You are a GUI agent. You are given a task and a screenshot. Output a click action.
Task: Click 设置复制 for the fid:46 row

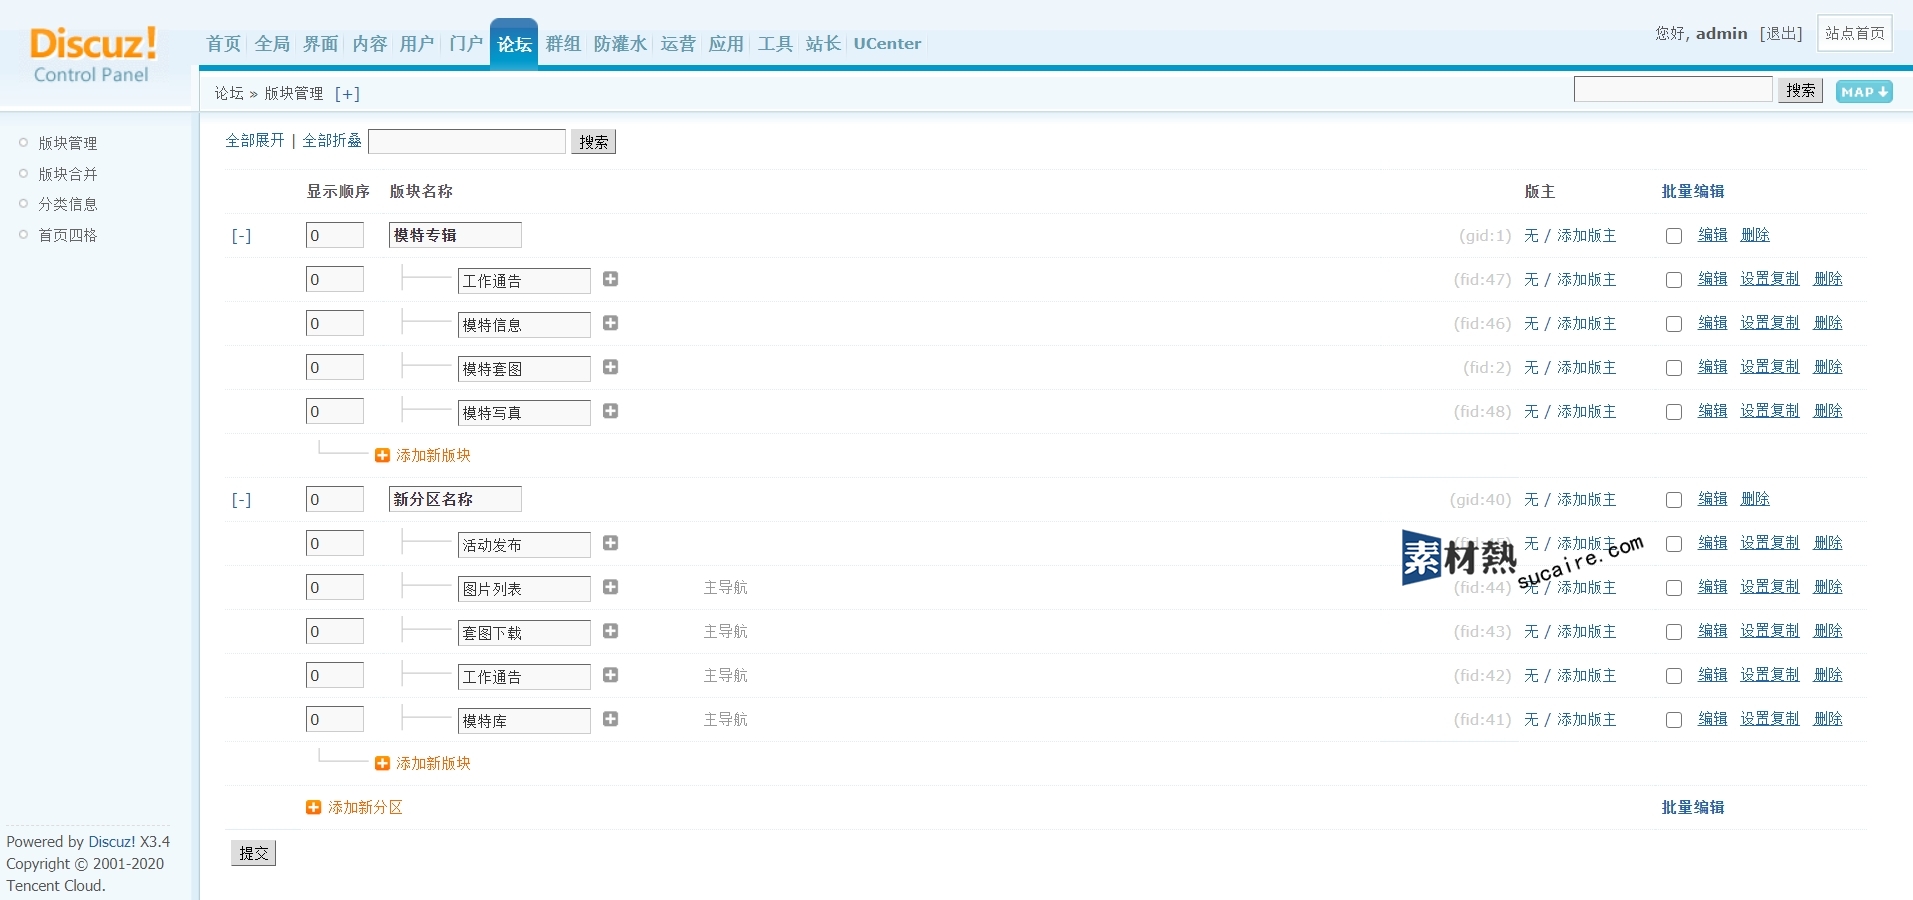tap(1770, 323)
